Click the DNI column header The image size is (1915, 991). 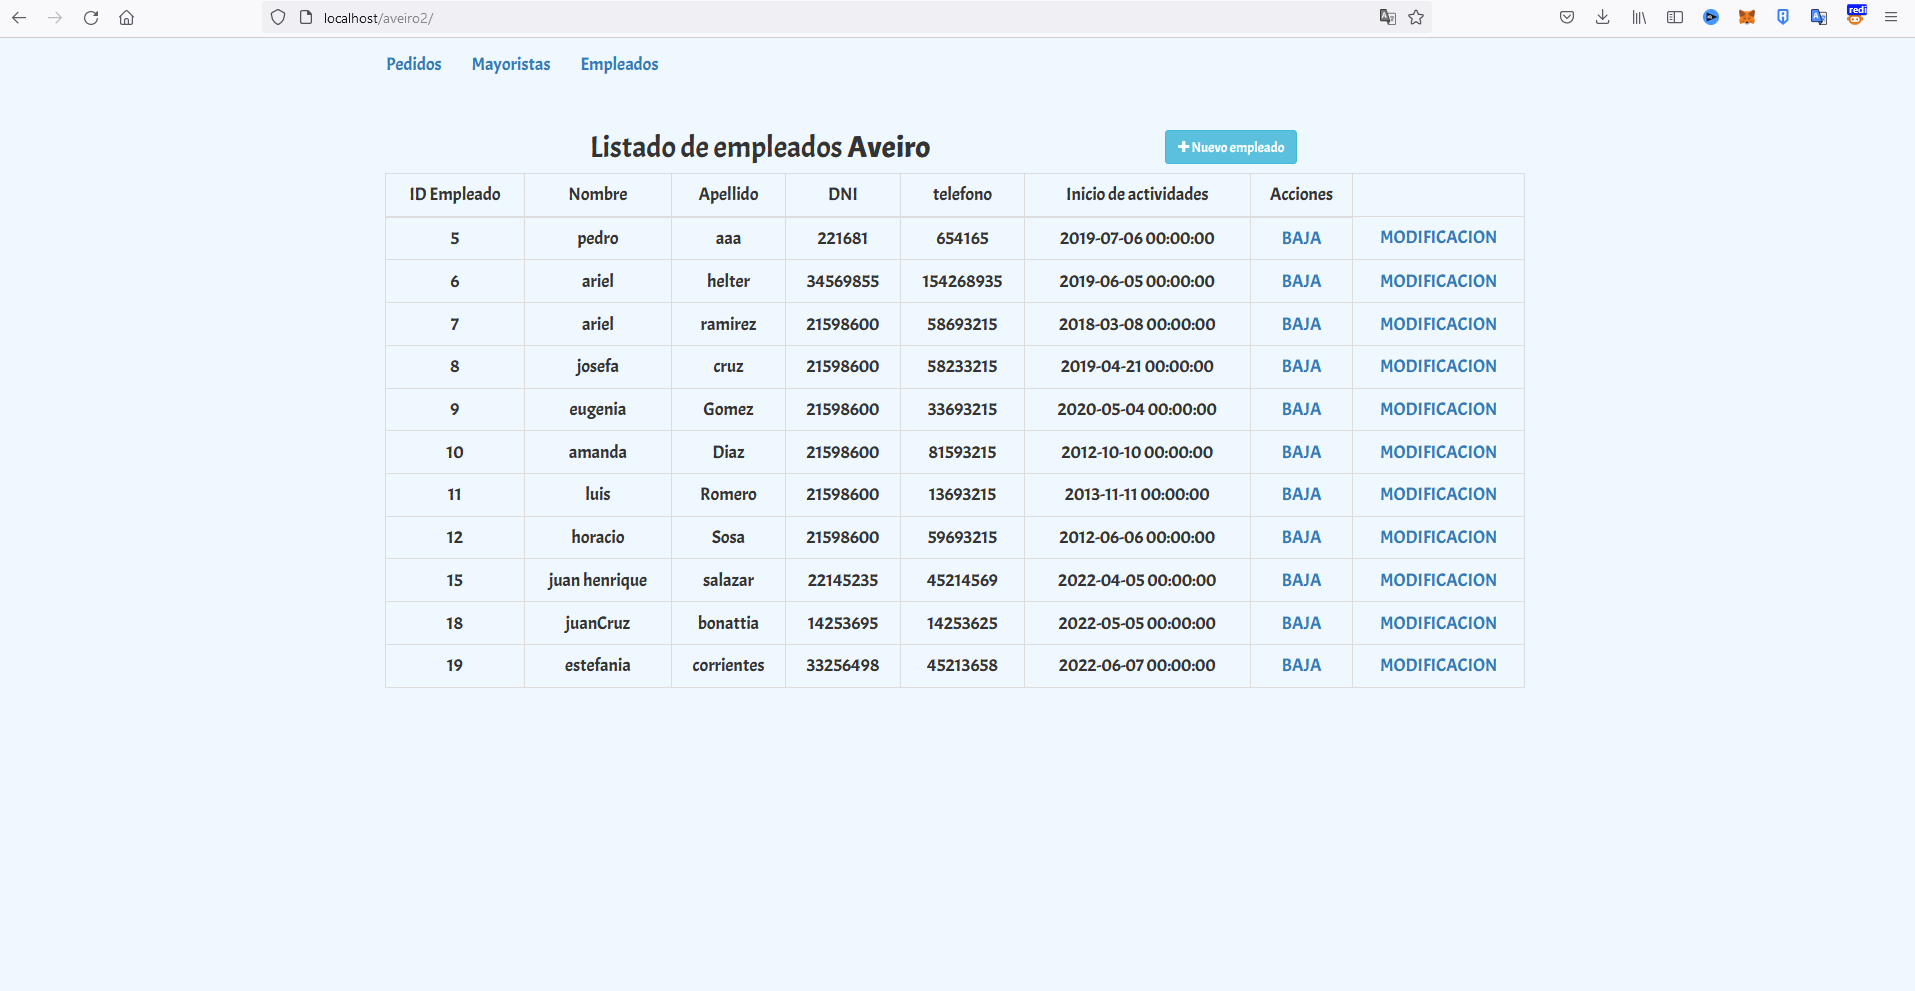(x=843, y=194)
